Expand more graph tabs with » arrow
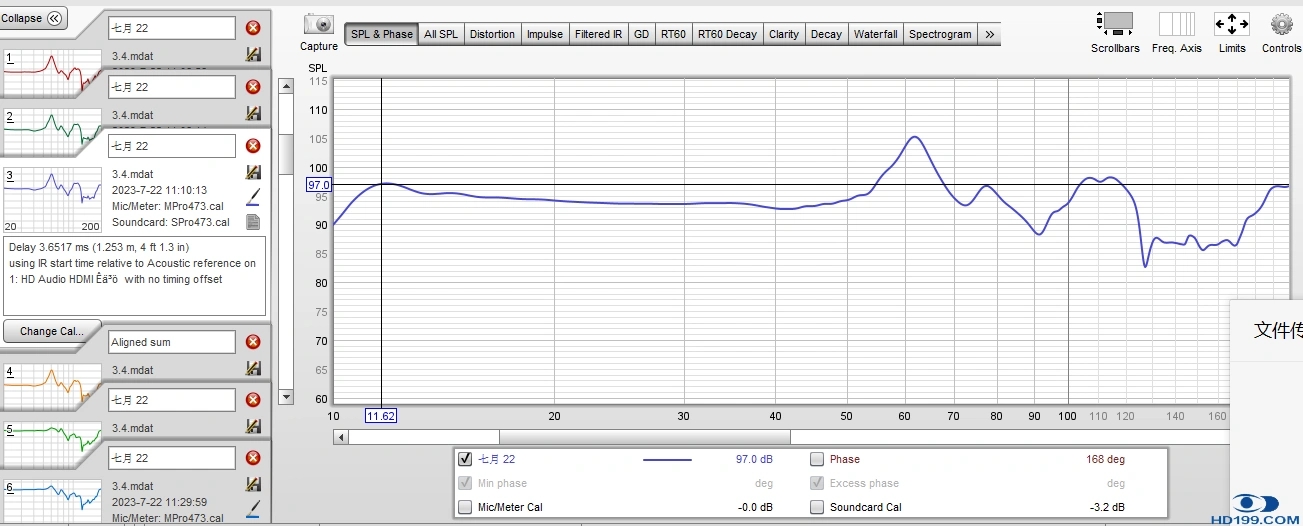The image size is (1303, 526). click(989, 34)
